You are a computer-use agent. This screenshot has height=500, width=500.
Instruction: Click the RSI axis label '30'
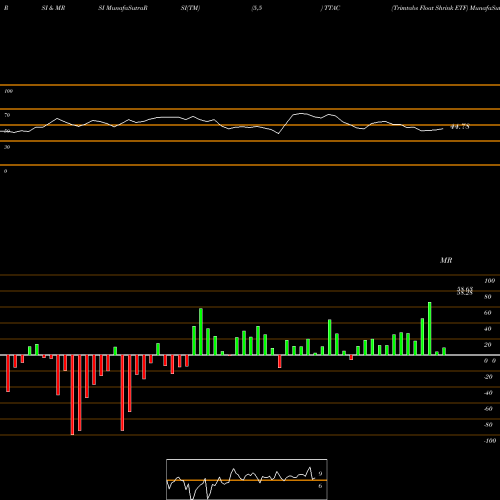[x=7, y=147]
